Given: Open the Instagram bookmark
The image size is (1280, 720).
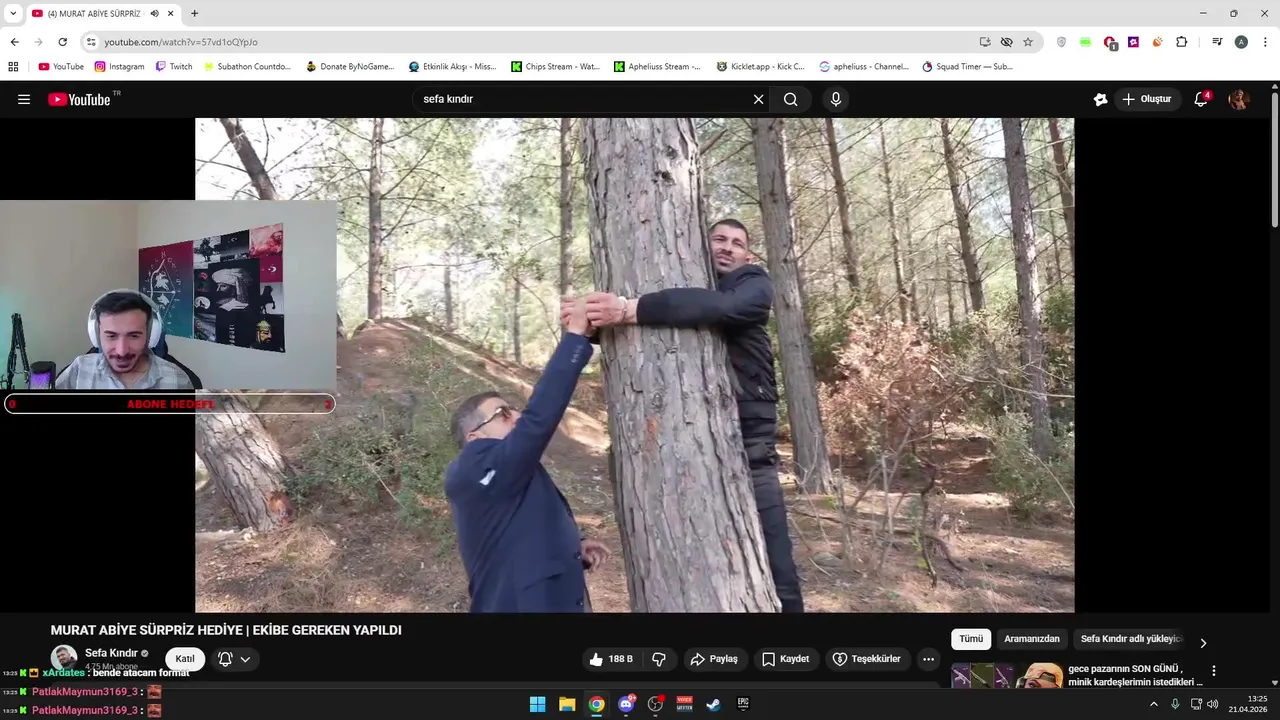Looking at the screenshot, I should tap(119, 67).
